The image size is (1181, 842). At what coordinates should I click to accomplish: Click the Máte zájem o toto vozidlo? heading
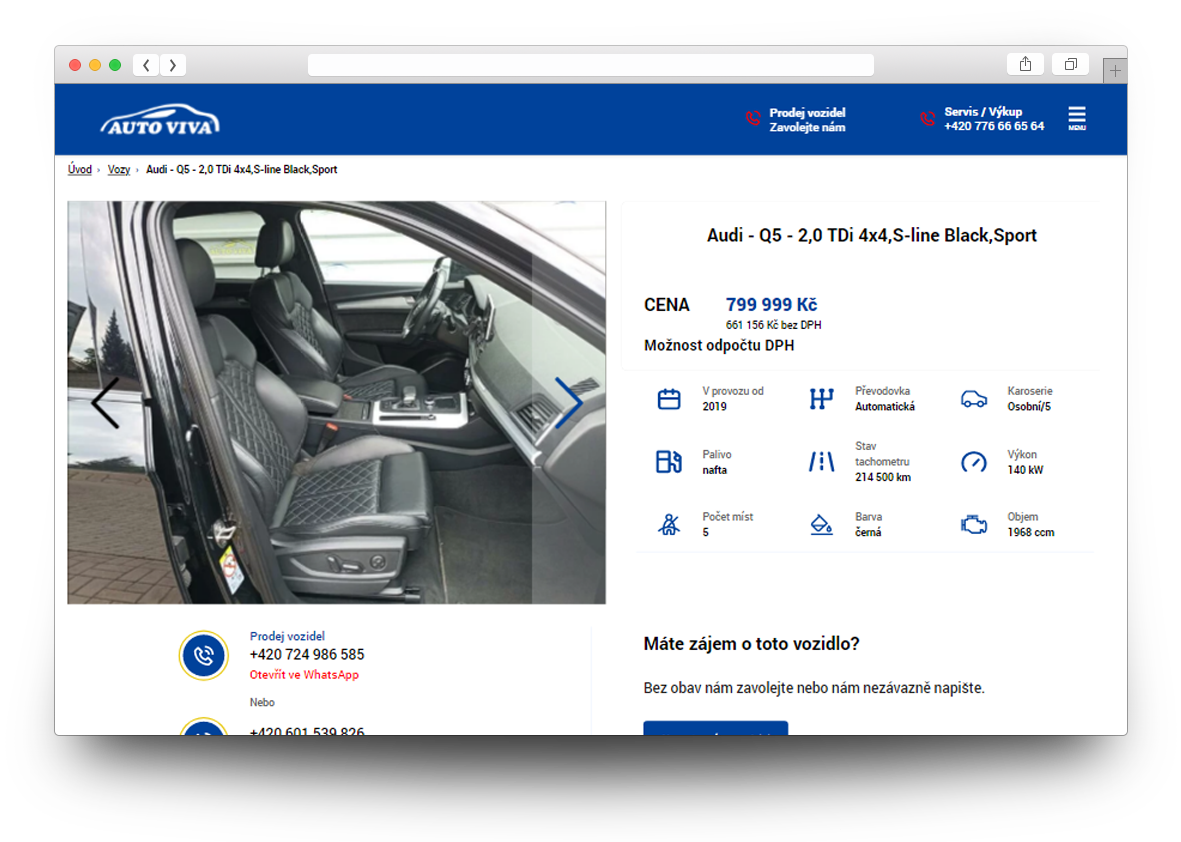751,644
